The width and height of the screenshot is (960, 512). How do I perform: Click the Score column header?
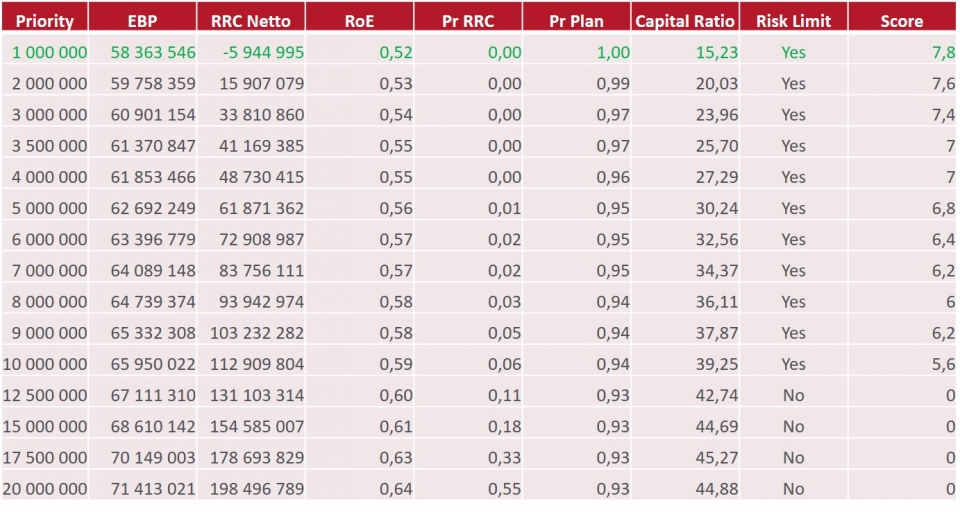(x=901, y=21)
